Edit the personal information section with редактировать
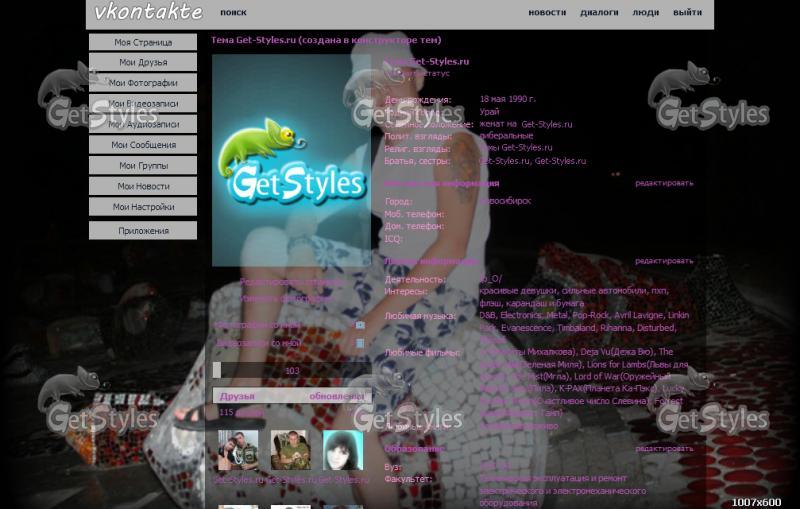The image size is (800, 509). tap(664, 261)
